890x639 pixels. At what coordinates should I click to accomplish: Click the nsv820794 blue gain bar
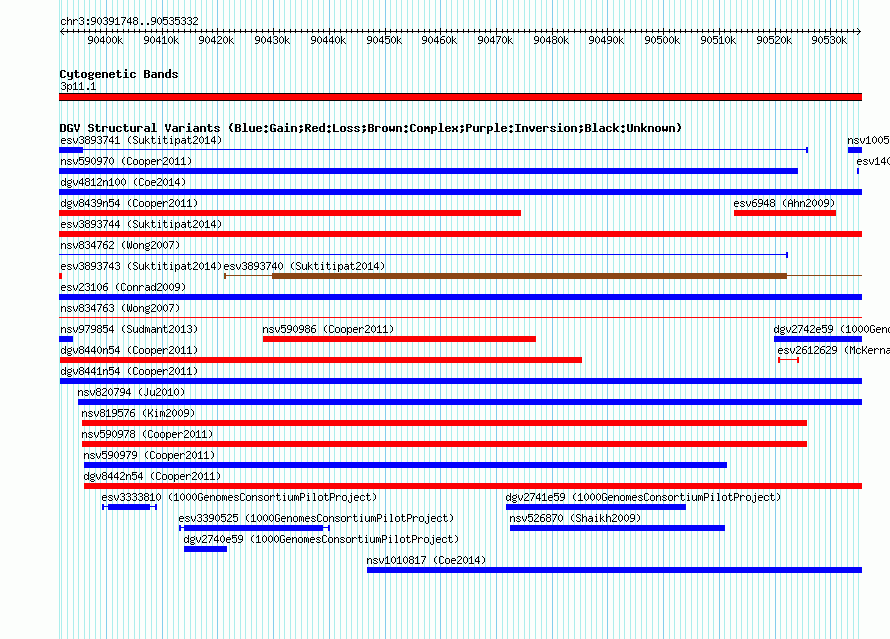(x=470, y=402)
